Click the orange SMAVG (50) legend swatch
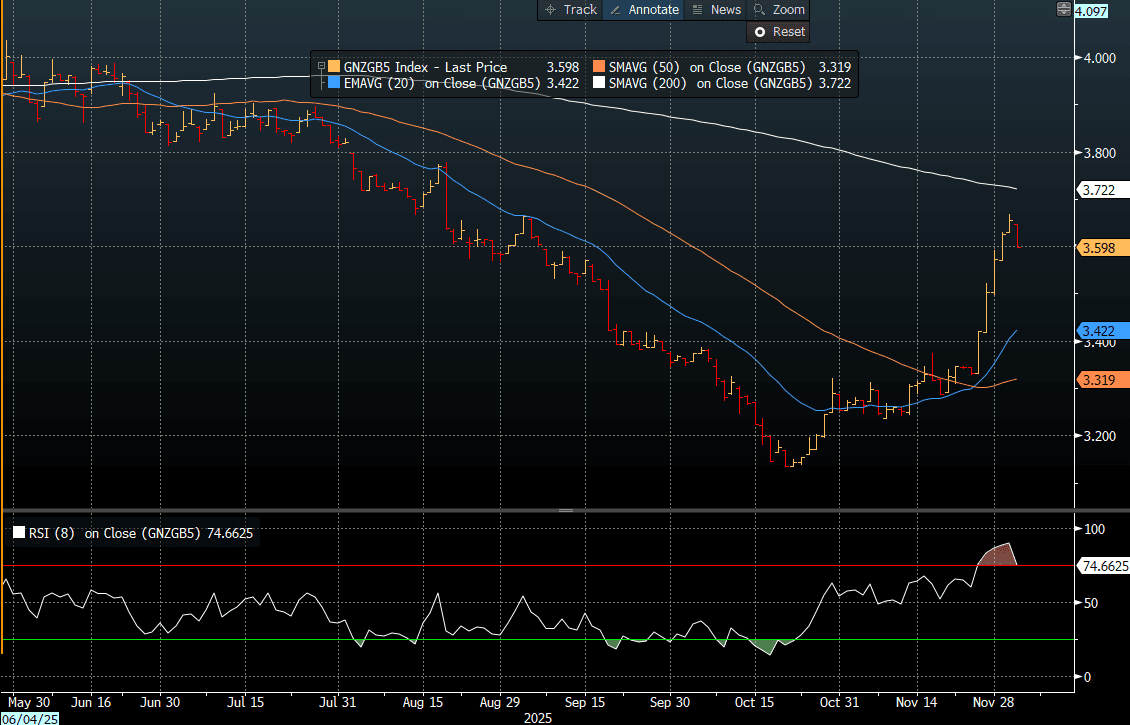The image size is (1130, 725). coord(599,67)
